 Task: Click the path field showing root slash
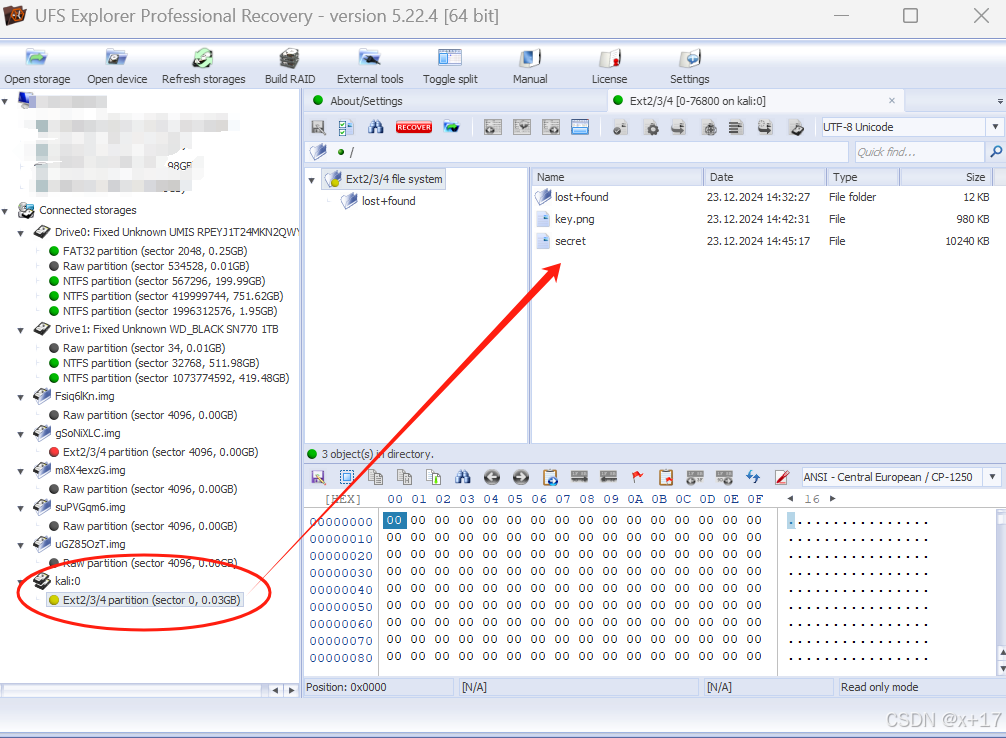(x=576, y=152)
